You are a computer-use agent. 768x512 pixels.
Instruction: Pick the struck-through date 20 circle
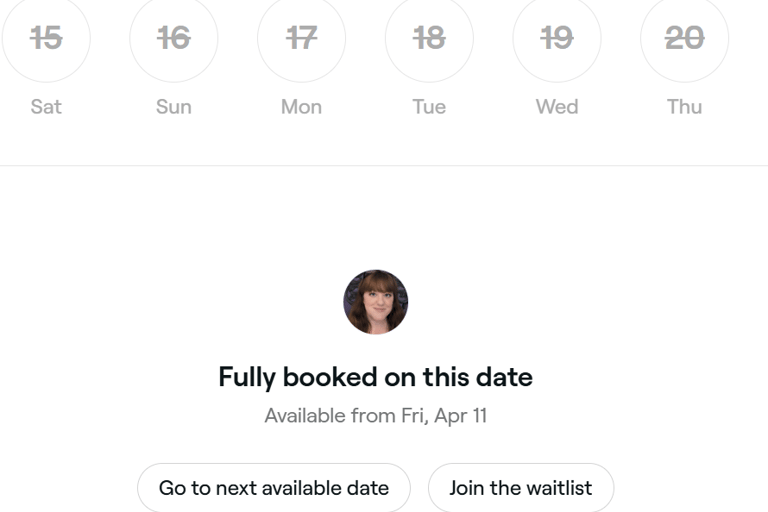685,38
